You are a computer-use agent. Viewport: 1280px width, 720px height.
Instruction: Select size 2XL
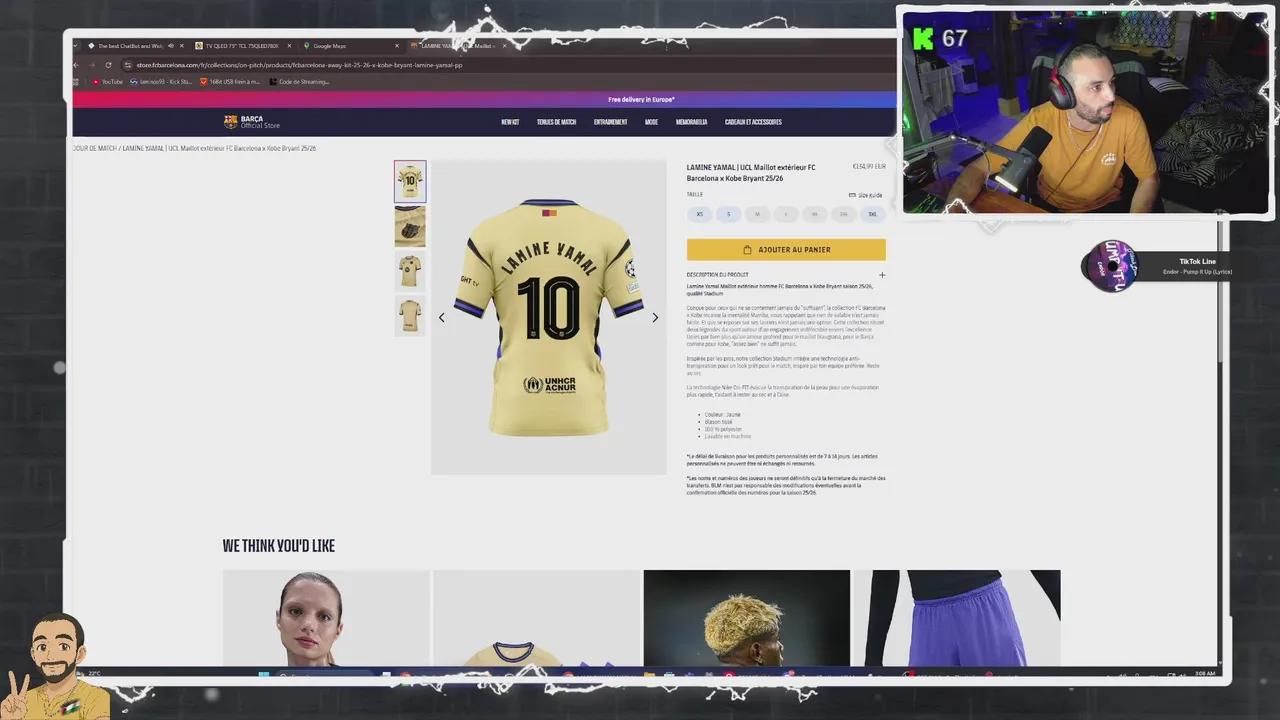tap(844, 214)
